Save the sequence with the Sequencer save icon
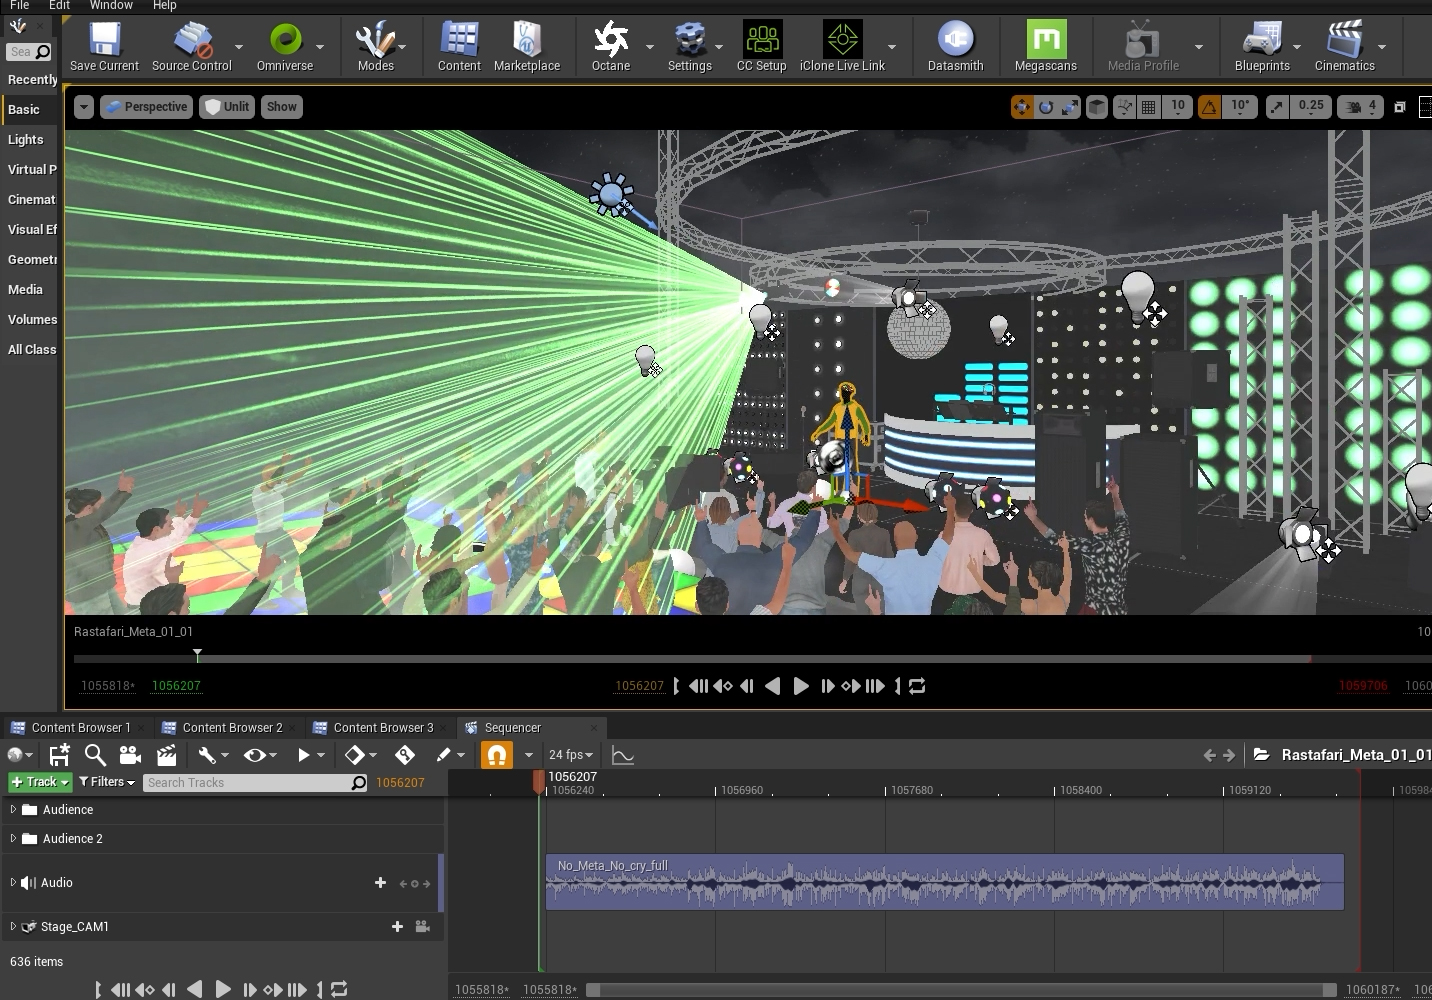The height and width of the screenshot is (1000, 1432). pyautogui.click(x=59, y=755)
